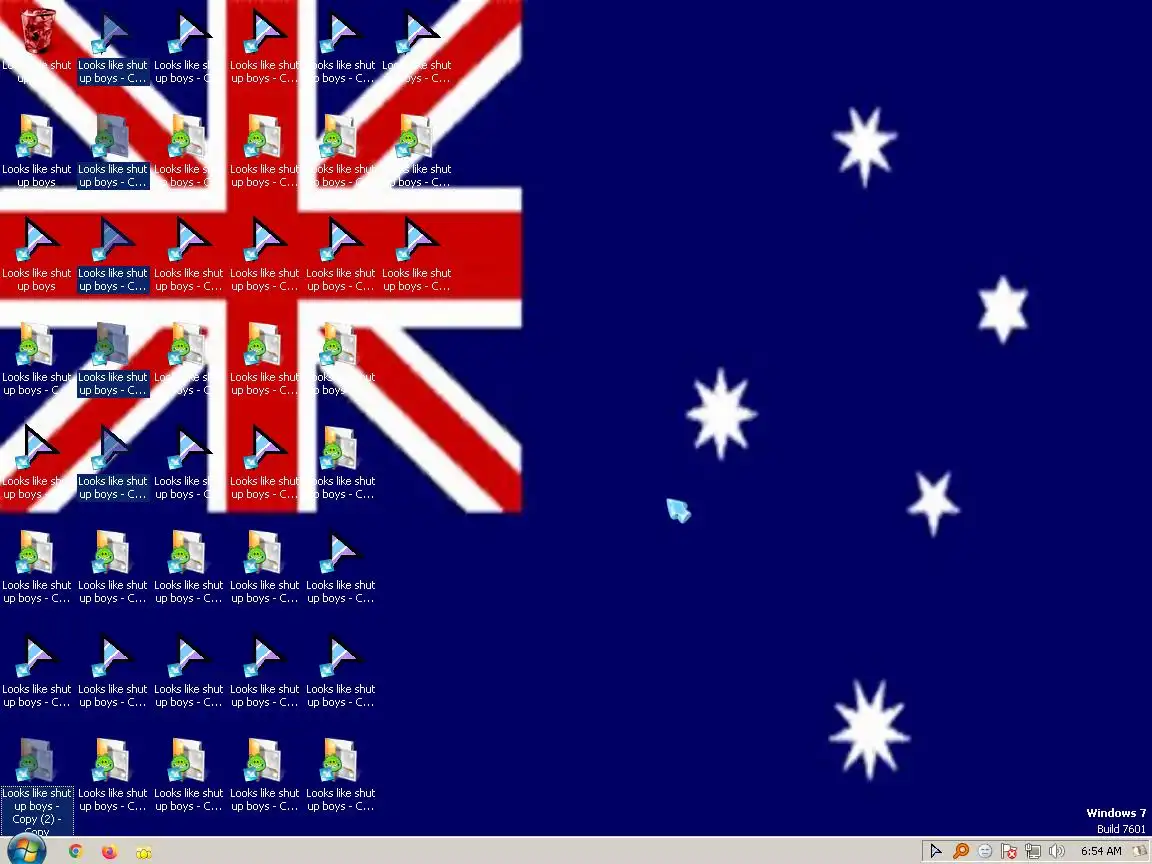This screenshot has height=864, width=1152.
Task: Click the 6:54 AM taskbar clock
Action: click(x=1101, y=852)
